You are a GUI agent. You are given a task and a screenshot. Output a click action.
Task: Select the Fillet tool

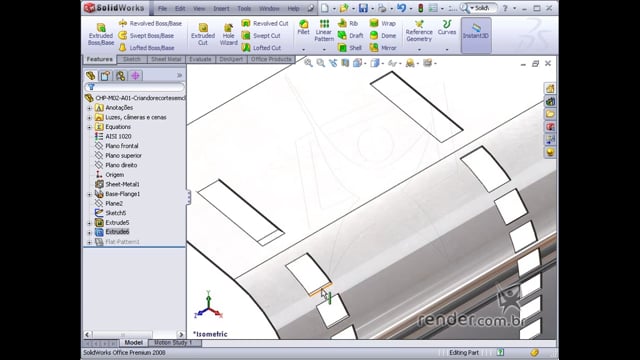click(x=303, y=27)
